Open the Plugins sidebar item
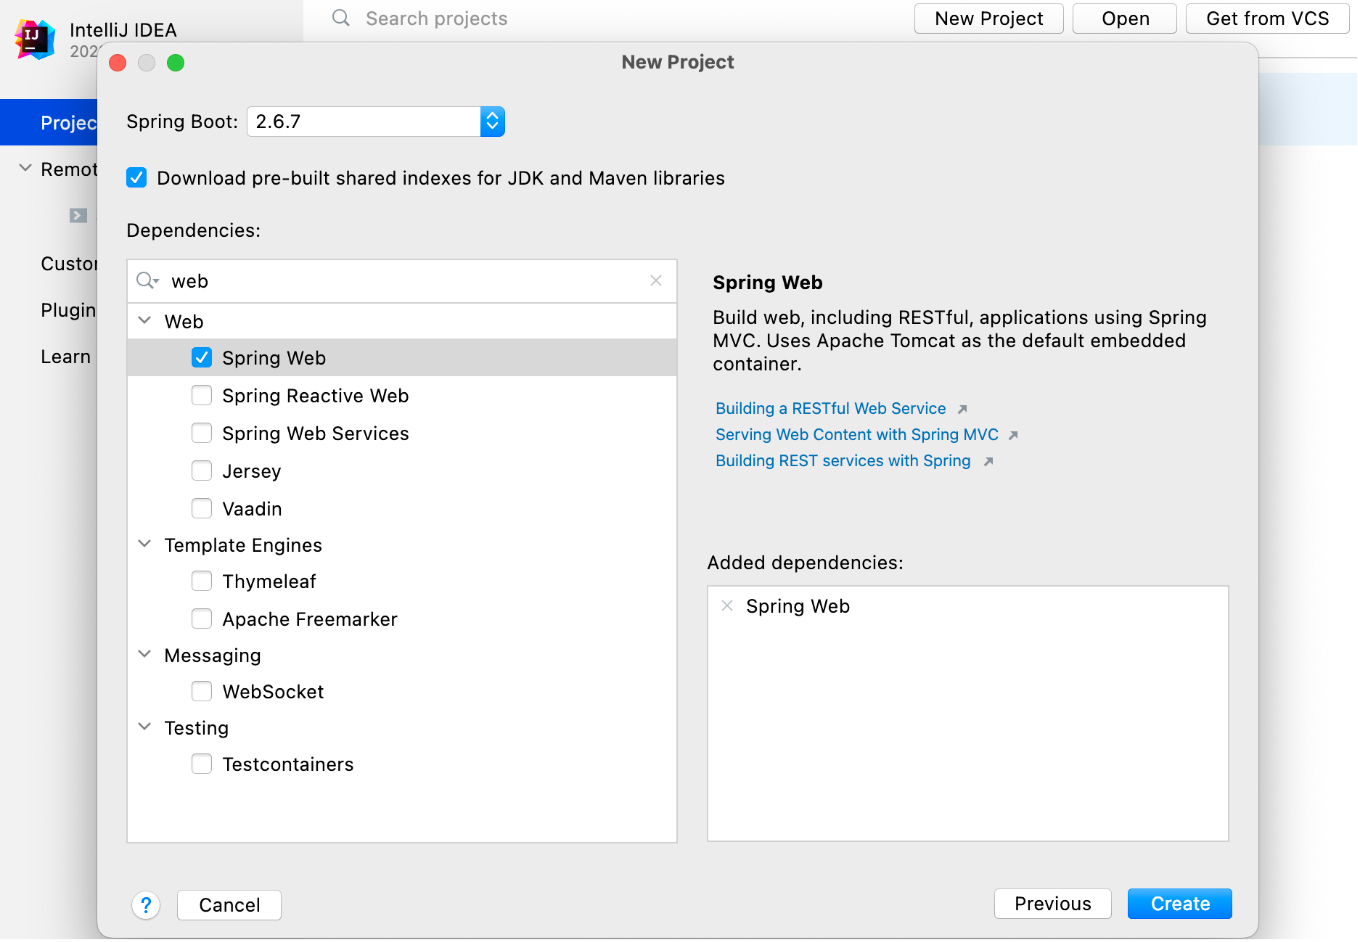The image size is (1358, 942). [x=68, y=310]
